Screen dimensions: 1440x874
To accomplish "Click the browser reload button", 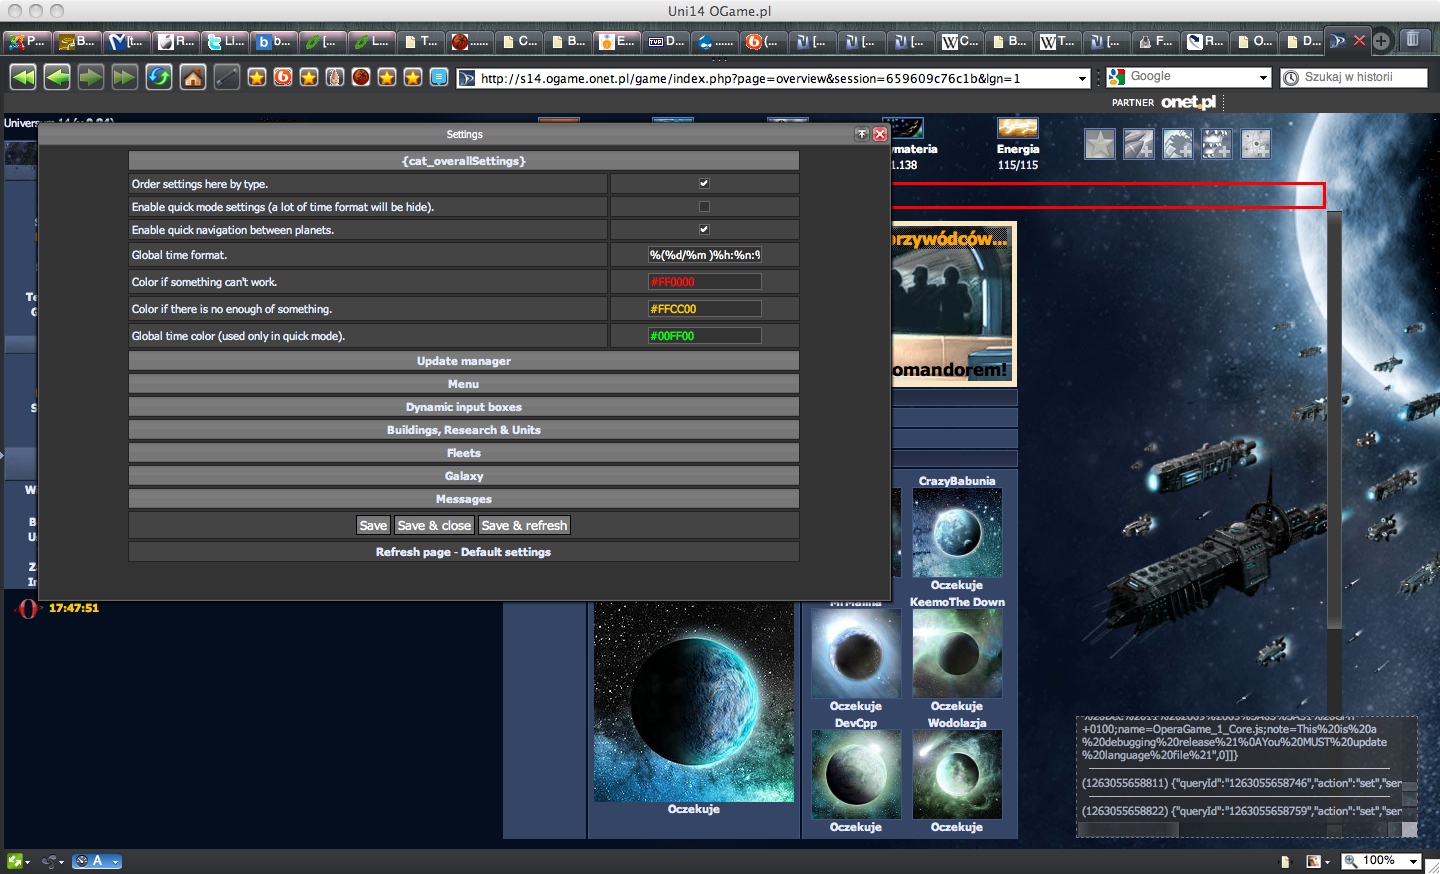I will [159, 77].
